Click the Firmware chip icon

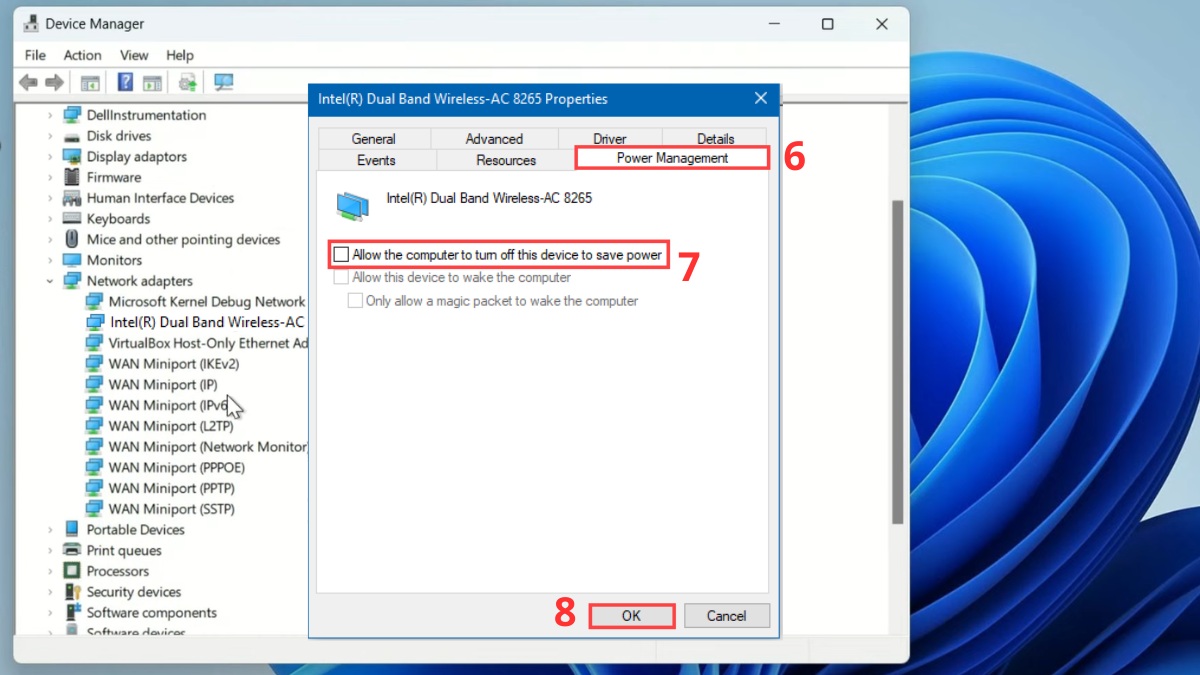72,177
